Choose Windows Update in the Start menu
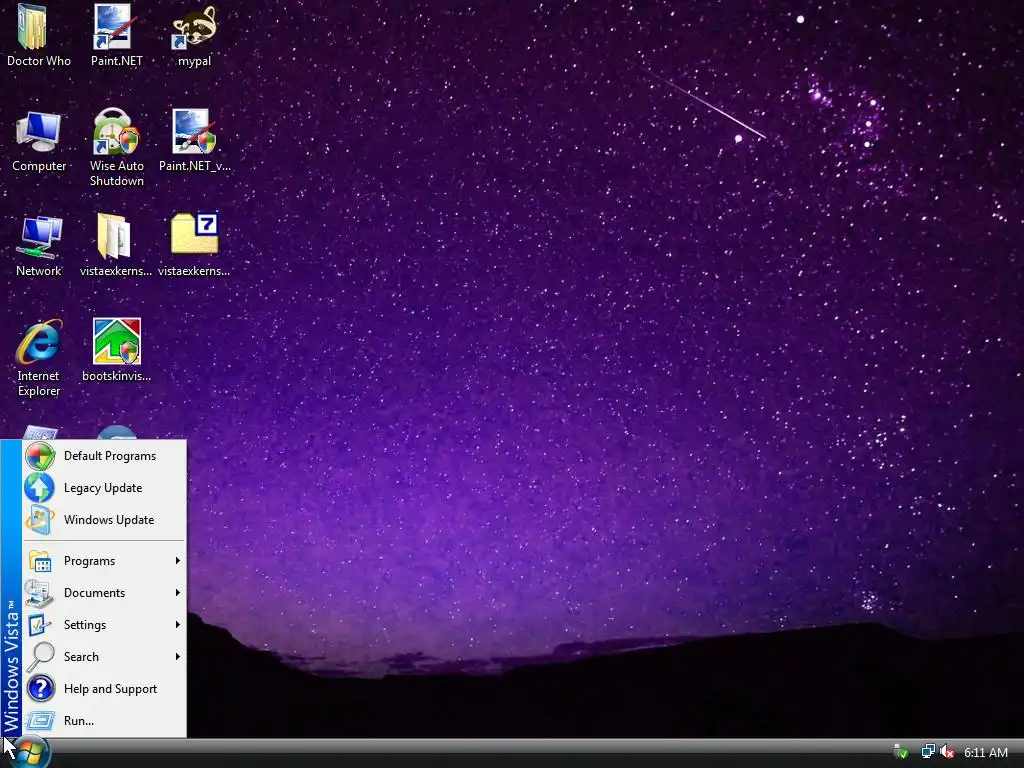This screenshot has height=768, width=1024. point(104,520)
